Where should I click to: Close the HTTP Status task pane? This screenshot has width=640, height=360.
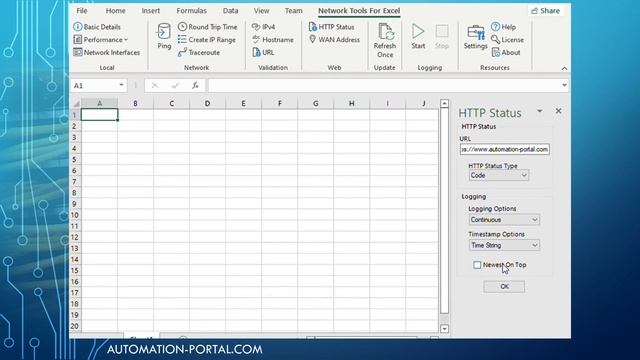point(558,111)
